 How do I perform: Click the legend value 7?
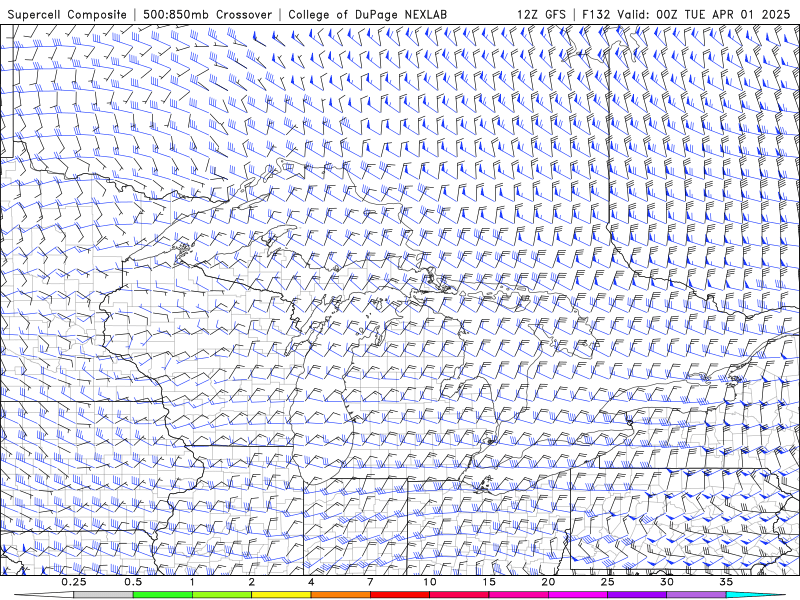[x=370, y=582]
